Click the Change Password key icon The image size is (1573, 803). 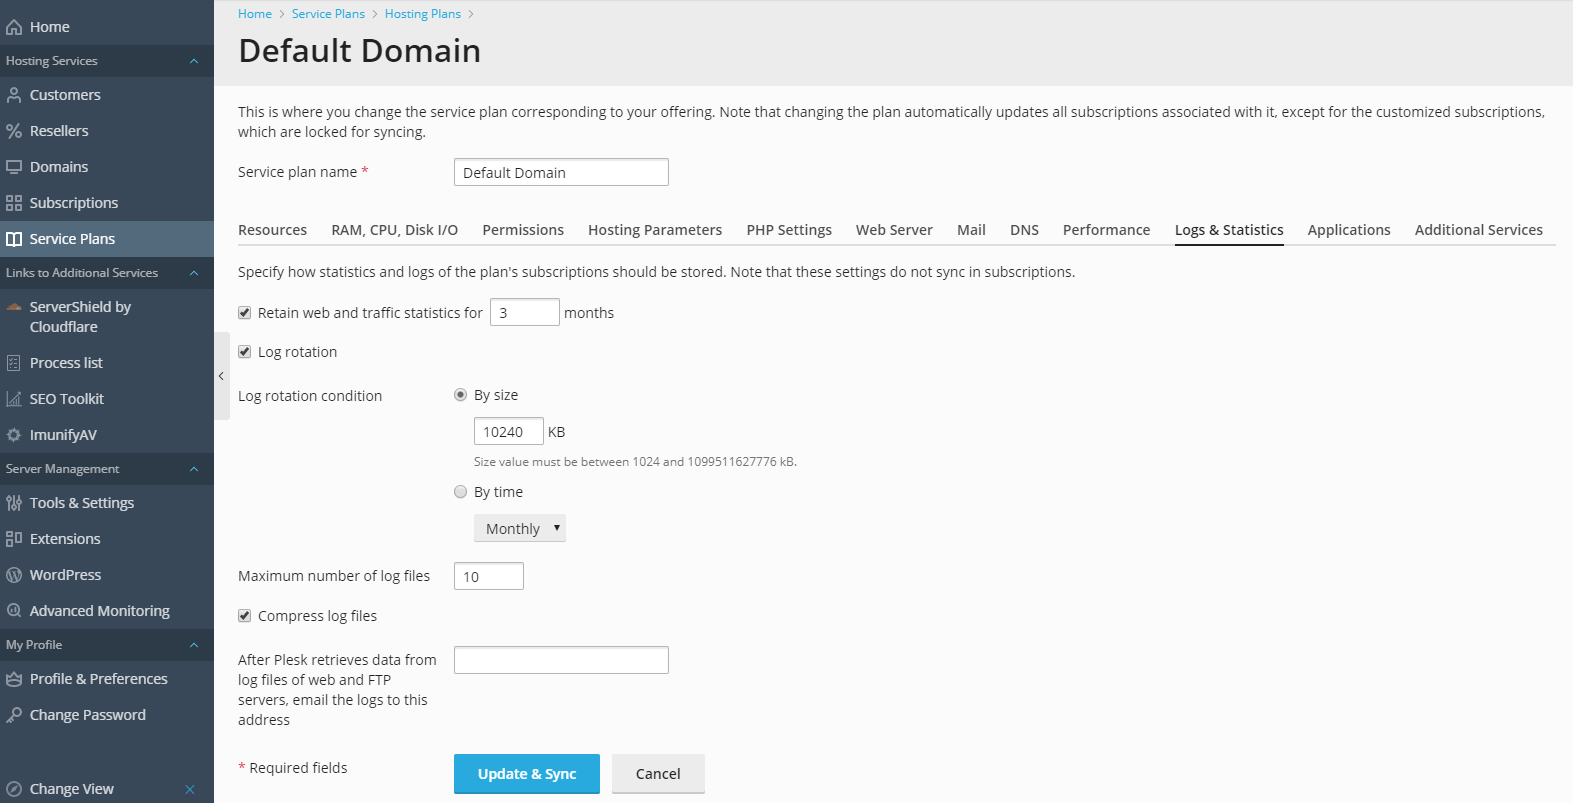click(x=14, y=715)
